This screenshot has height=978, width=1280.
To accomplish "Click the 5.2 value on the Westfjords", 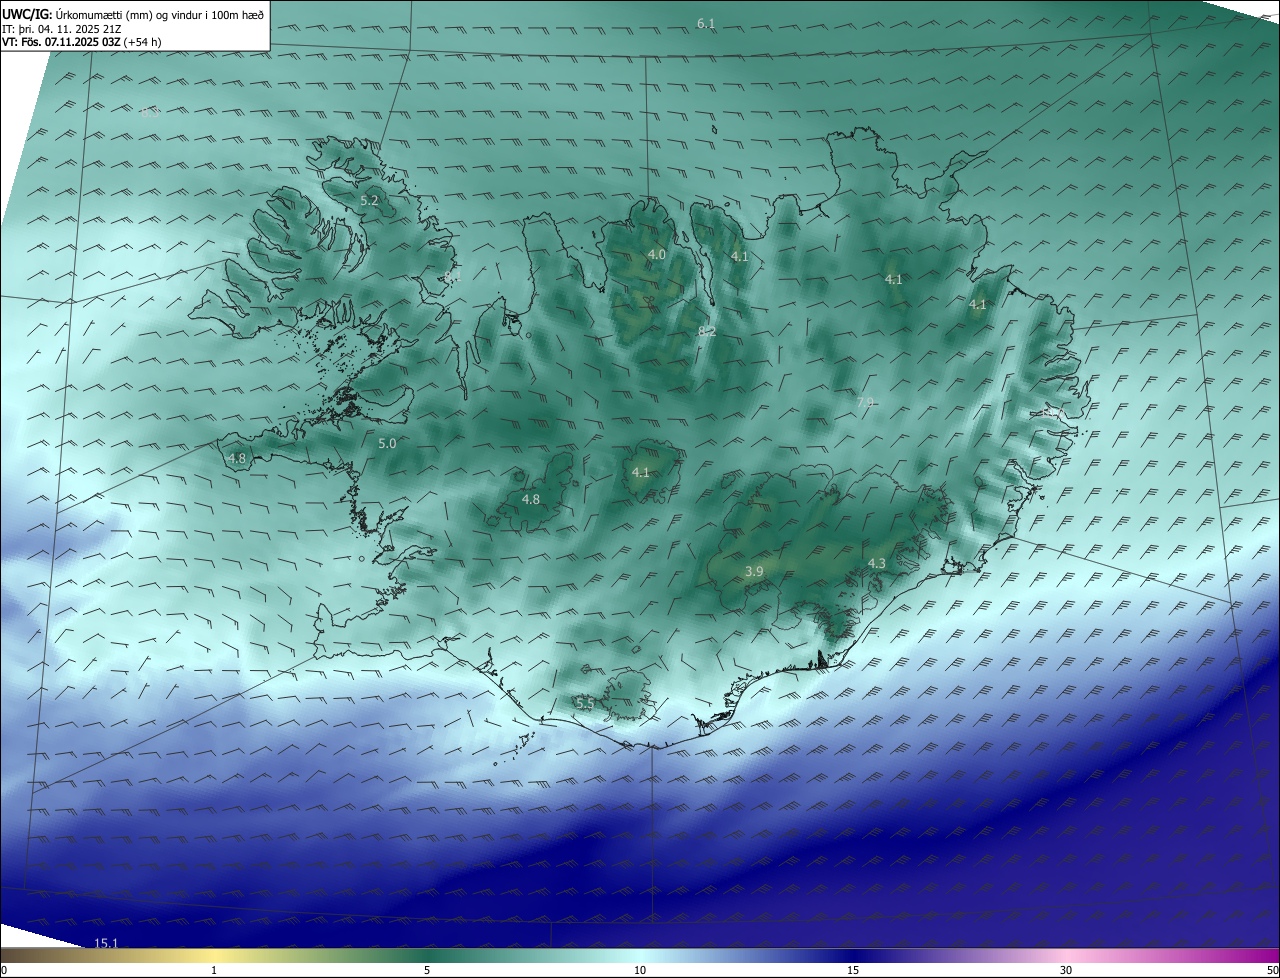I will tap(369, 200).
